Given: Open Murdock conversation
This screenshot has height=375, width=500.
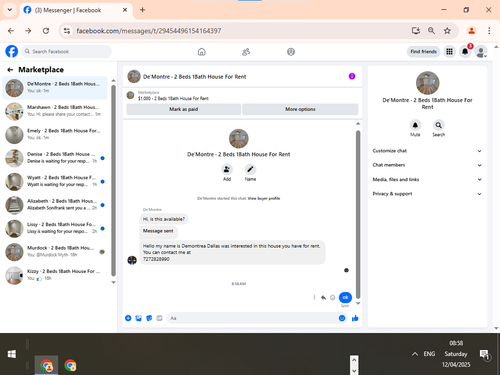Looking at the screenshot, I should 55,252.
